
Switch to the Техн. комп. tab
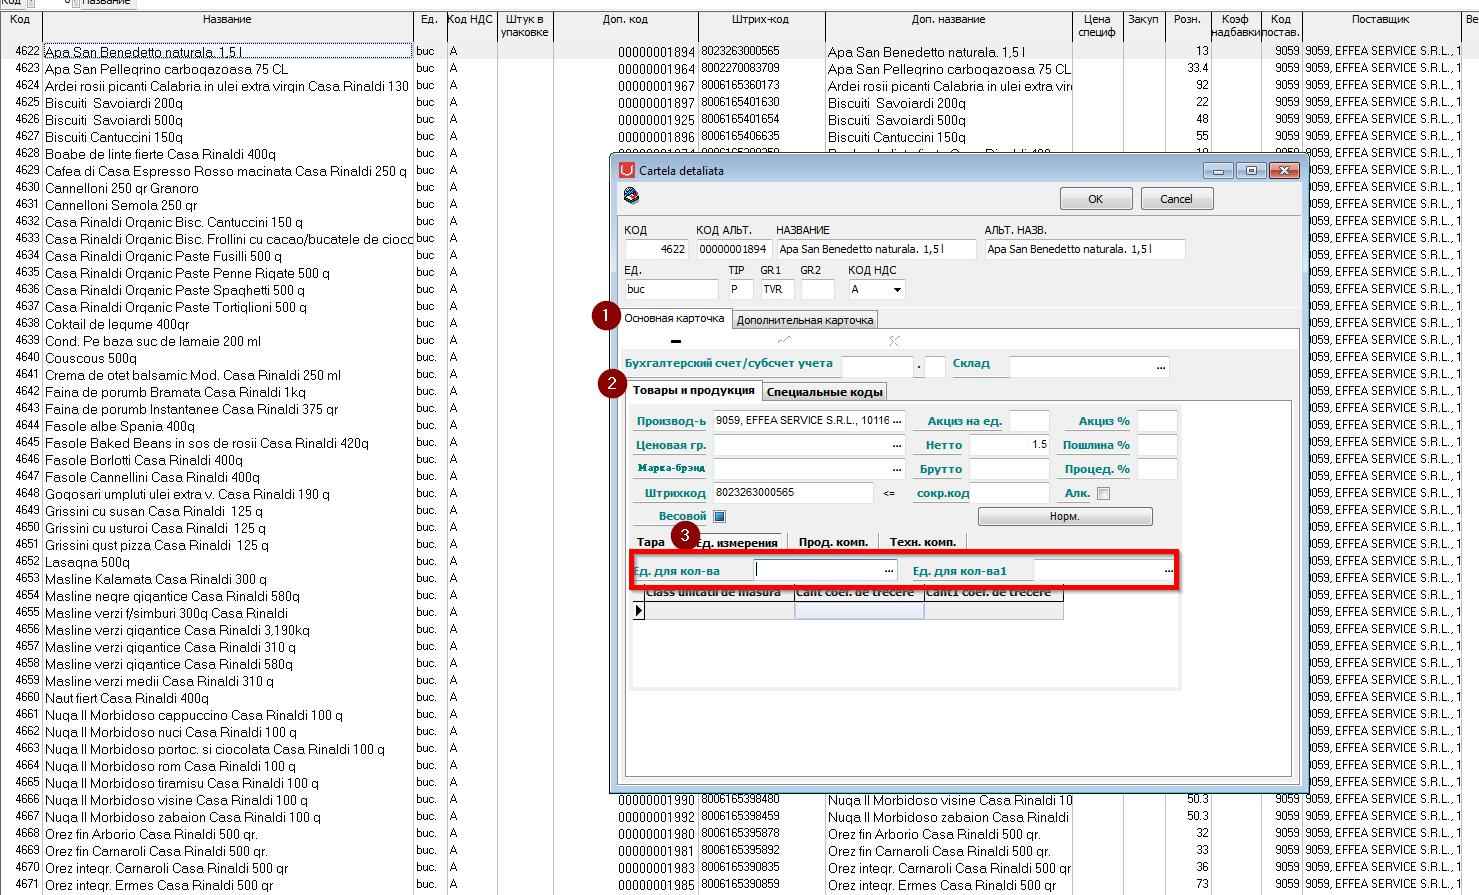click(922, 542)
